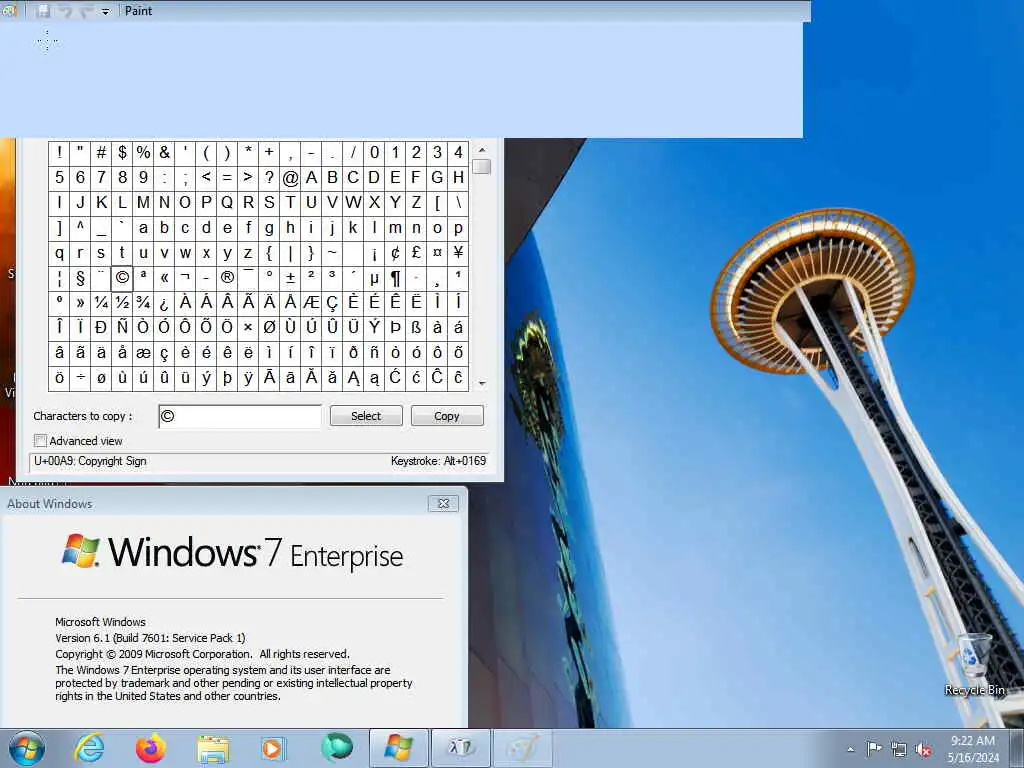Open Windows Media Player from the taskbar
The width and height of the screenshot is (1024, 768).
(273, 748)
